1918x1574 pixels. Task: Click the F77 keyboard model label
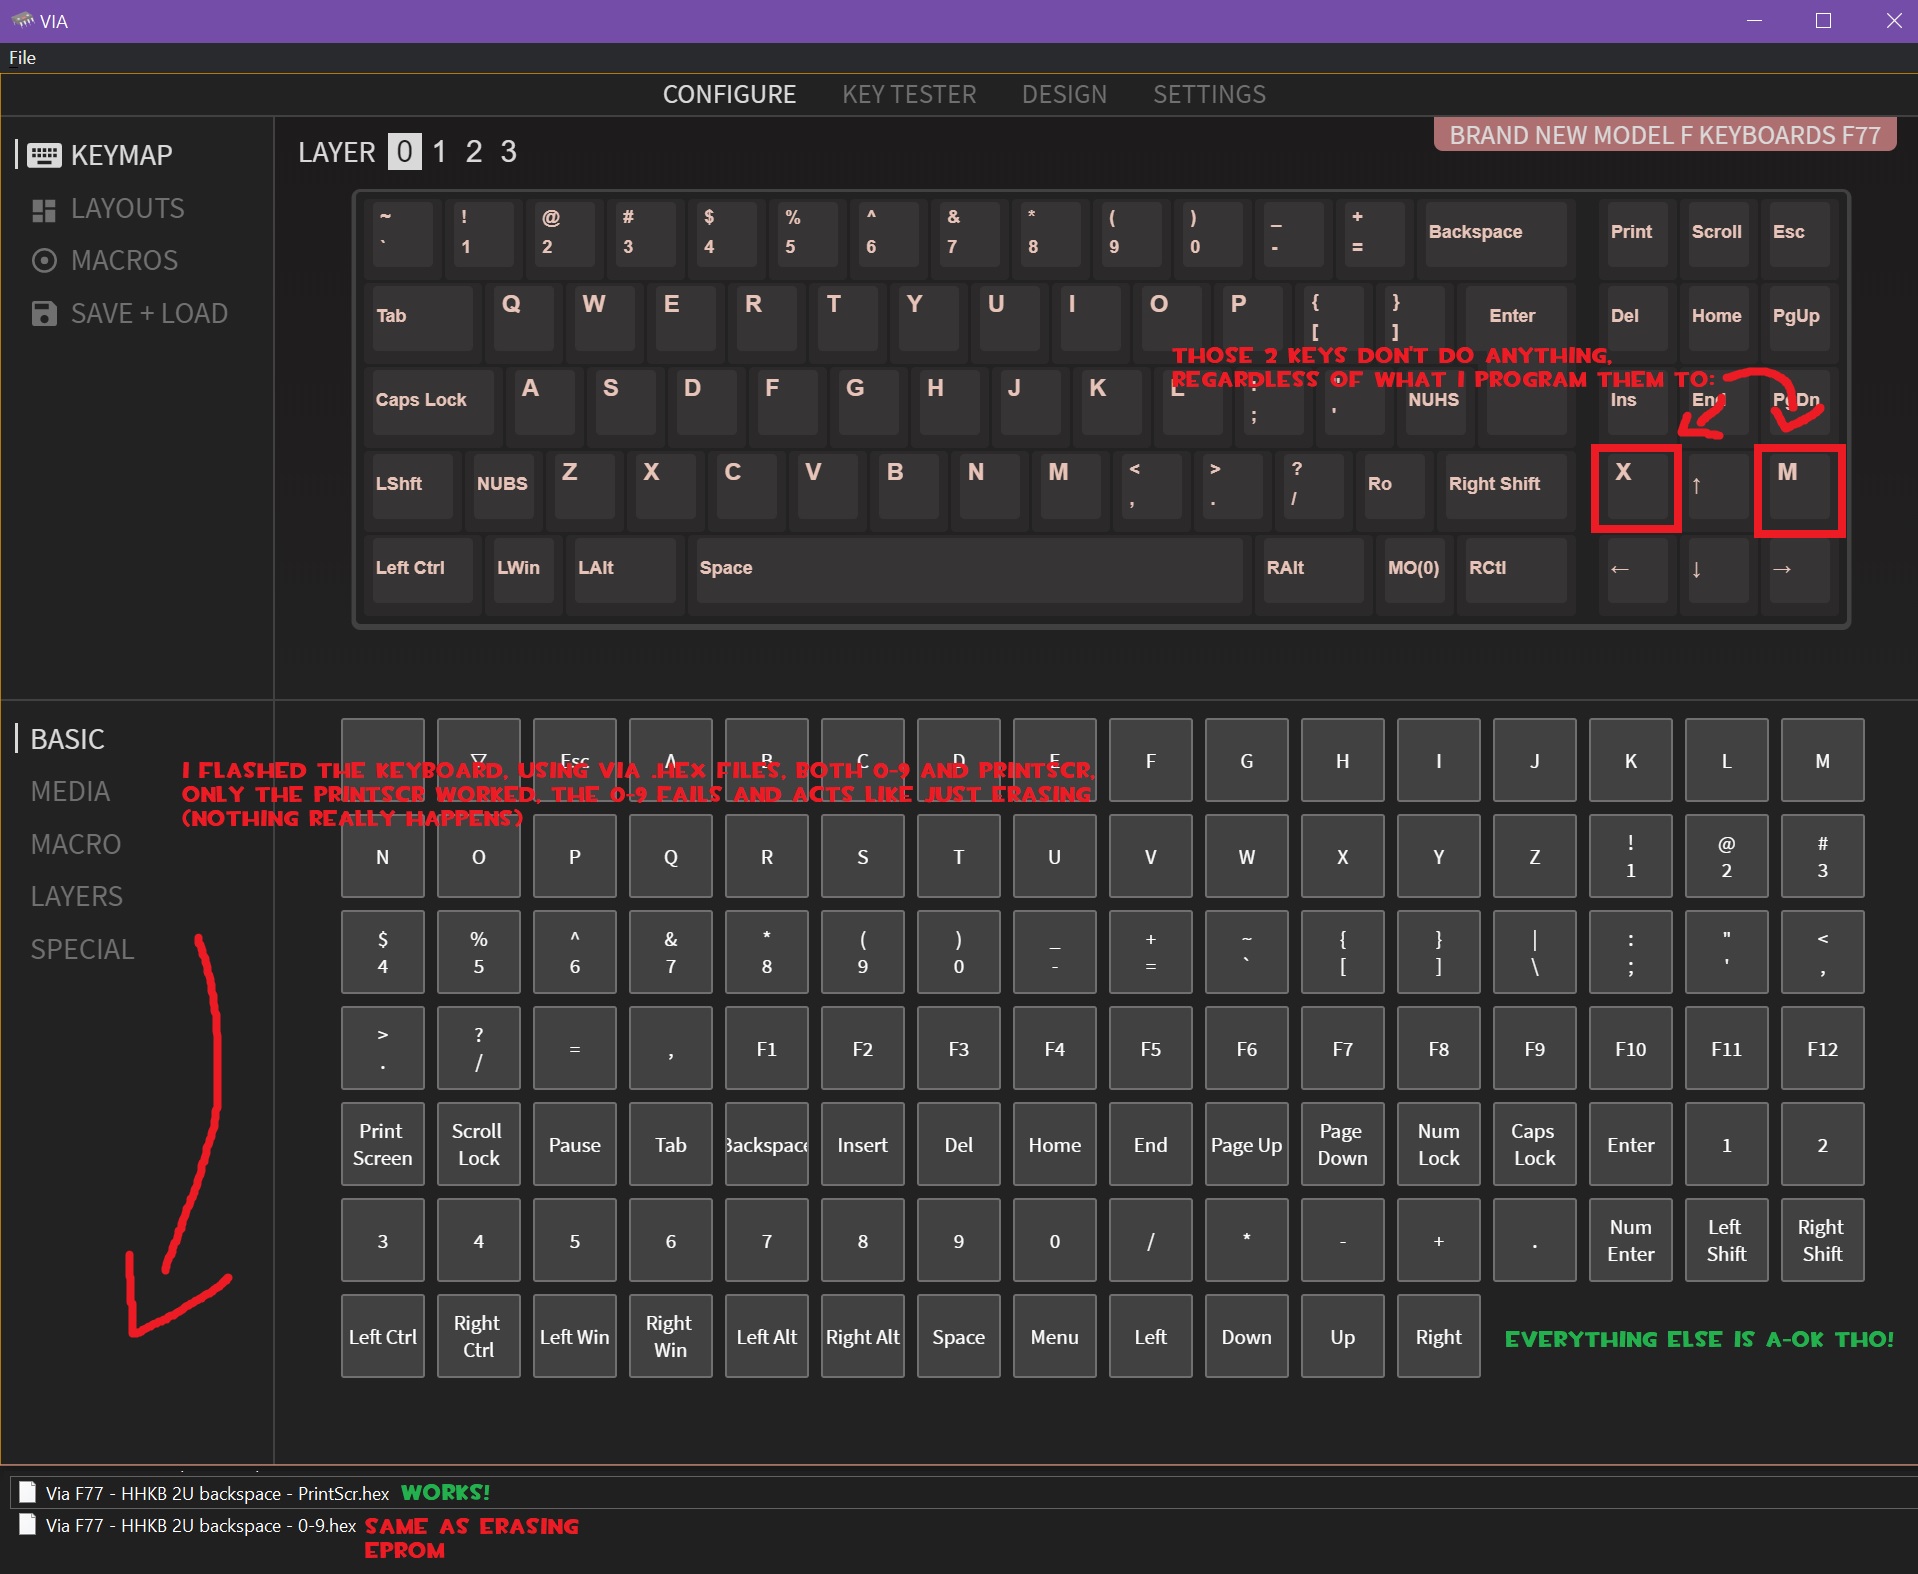(x=1664, y=135)
